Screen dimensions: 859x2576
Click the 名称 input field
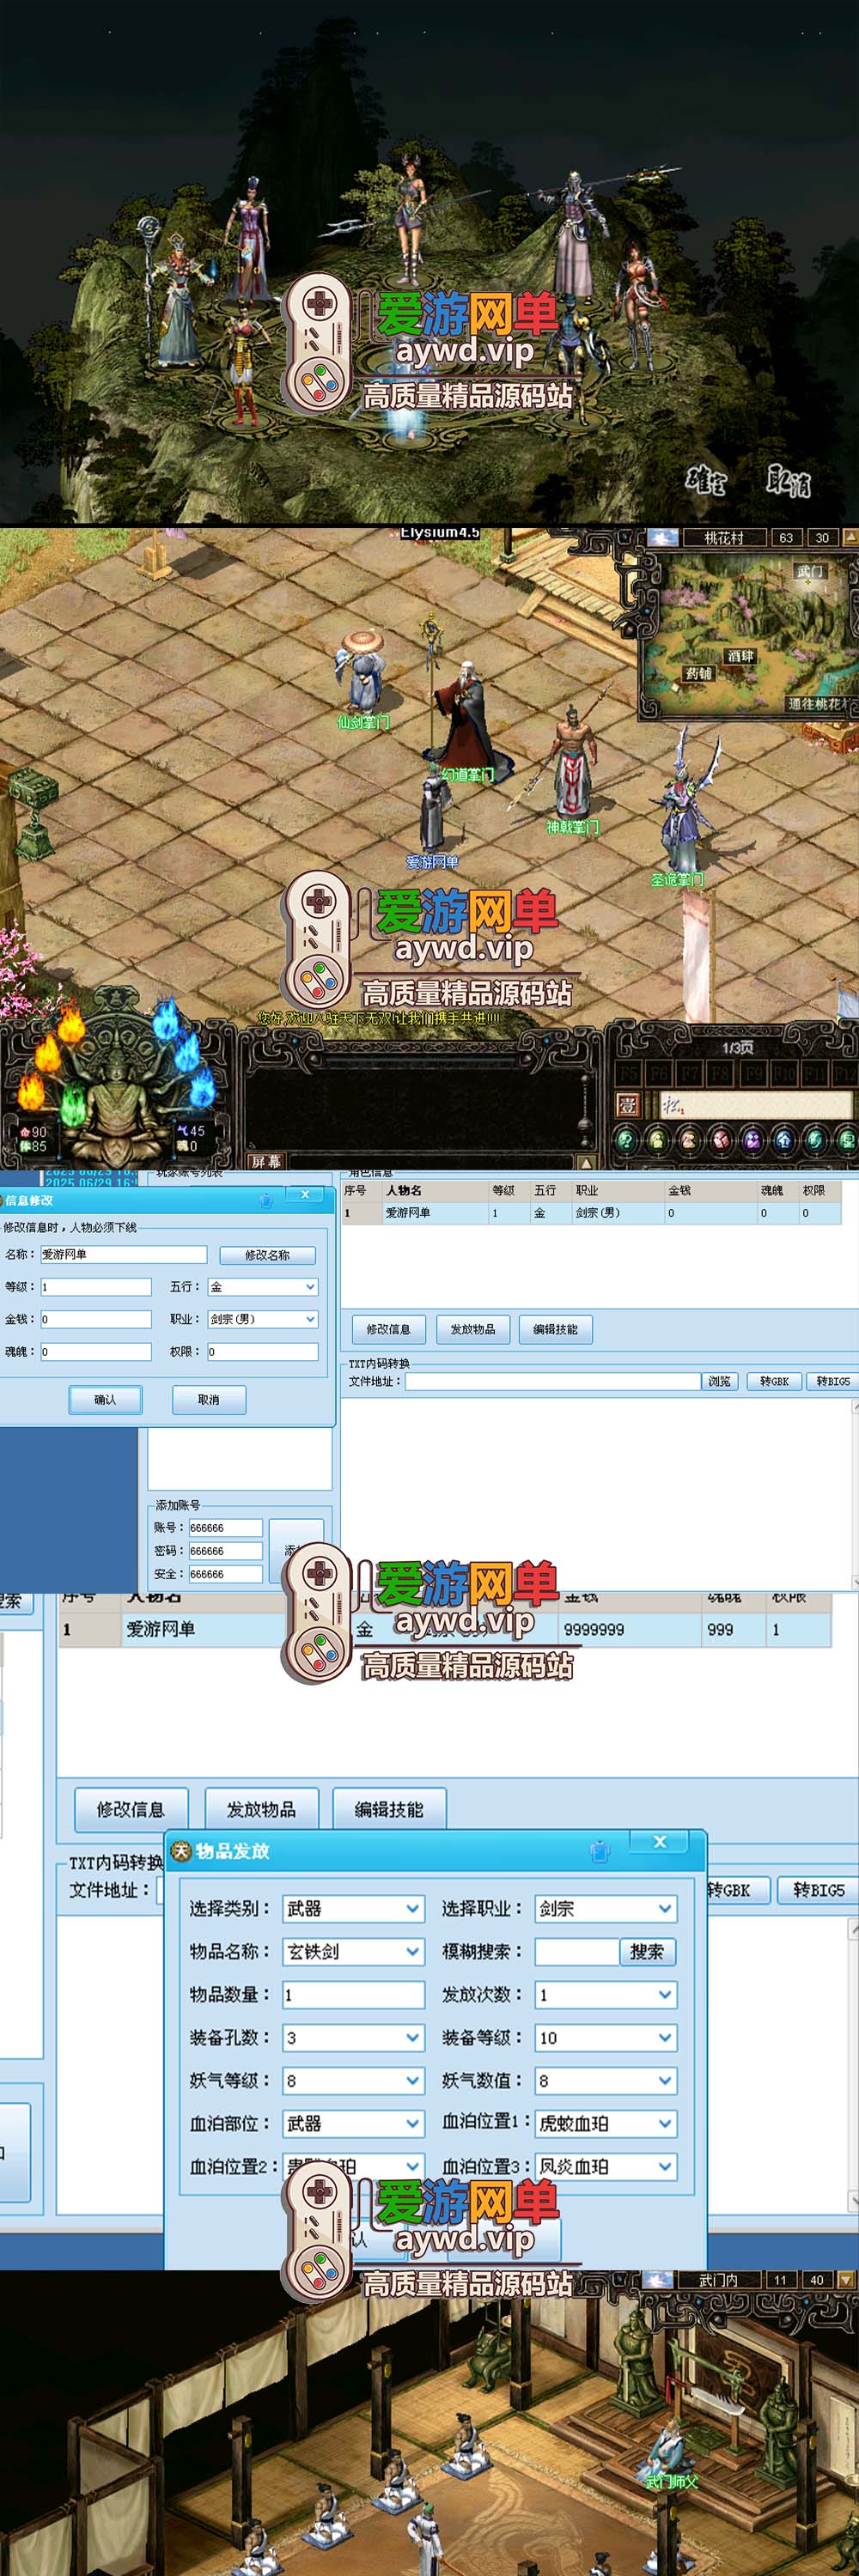coord(123,1255)
